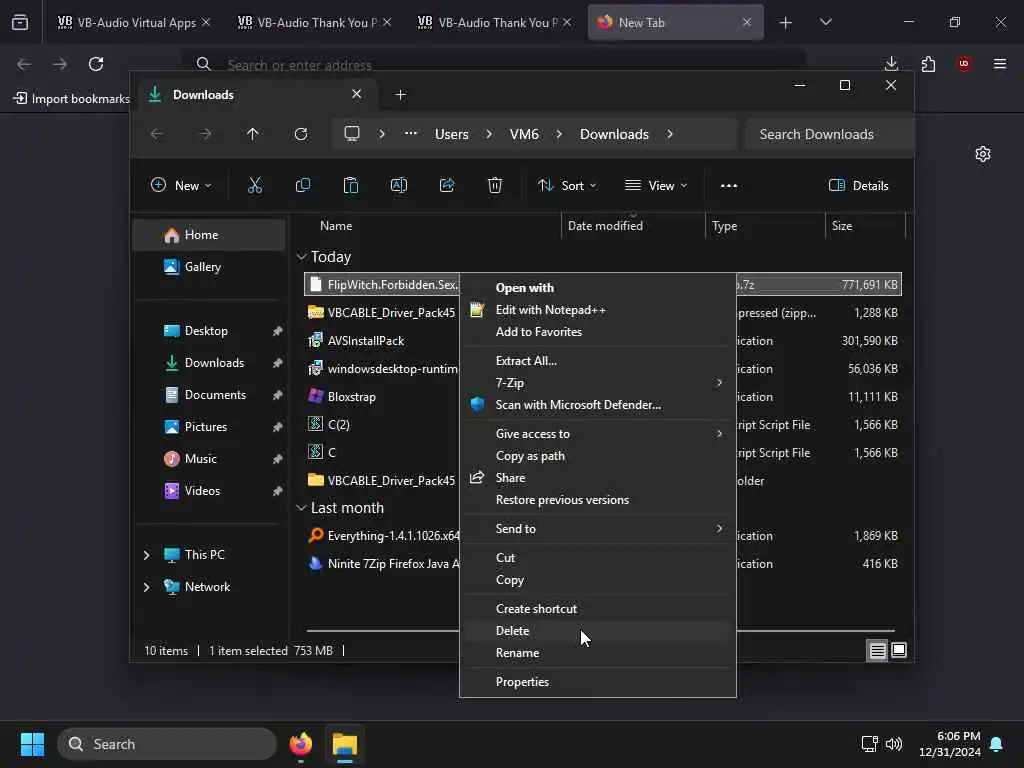Click Import bookmarks in Firefox

pos(72,99)
